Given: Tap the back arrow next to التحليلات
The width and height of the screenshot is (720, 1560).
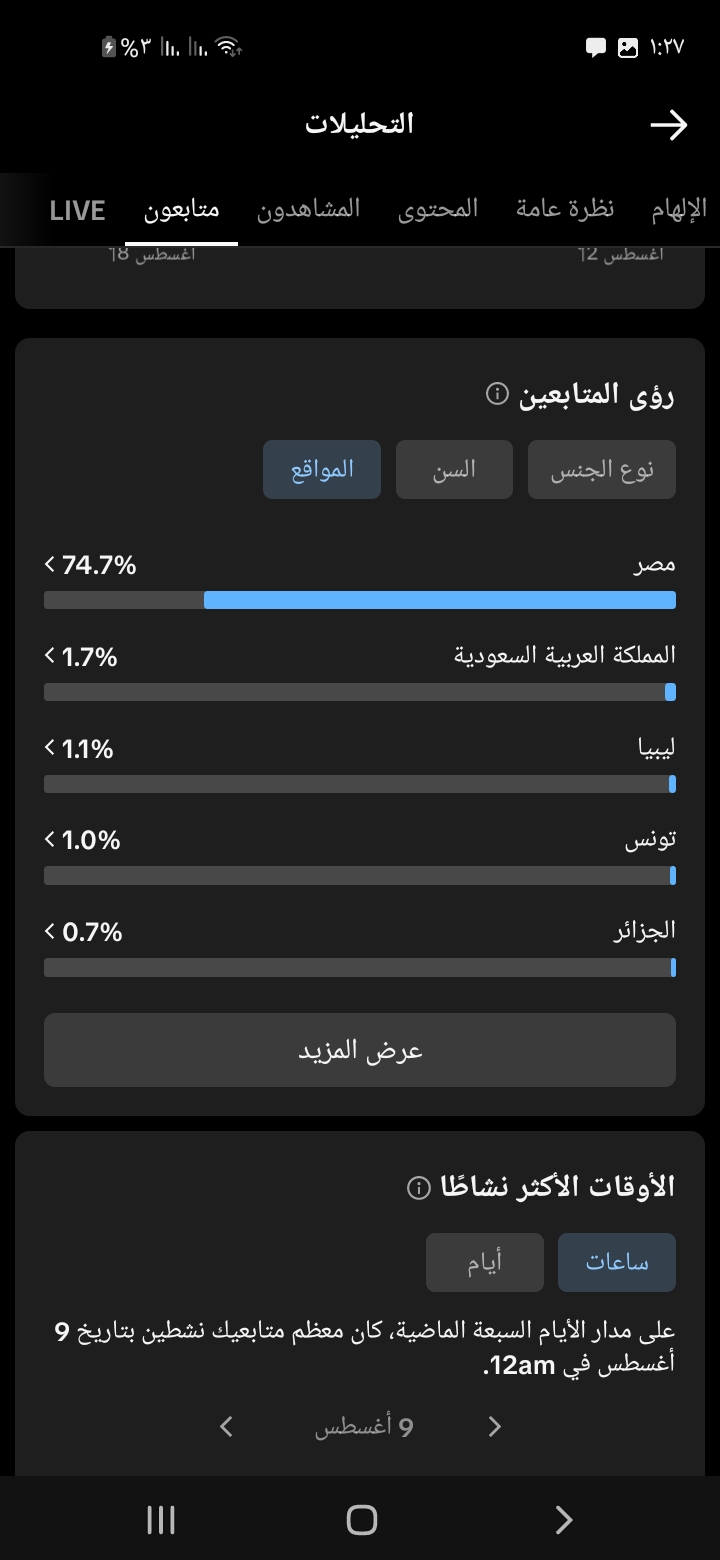Looking at the screenshot, I should [668, 125].
